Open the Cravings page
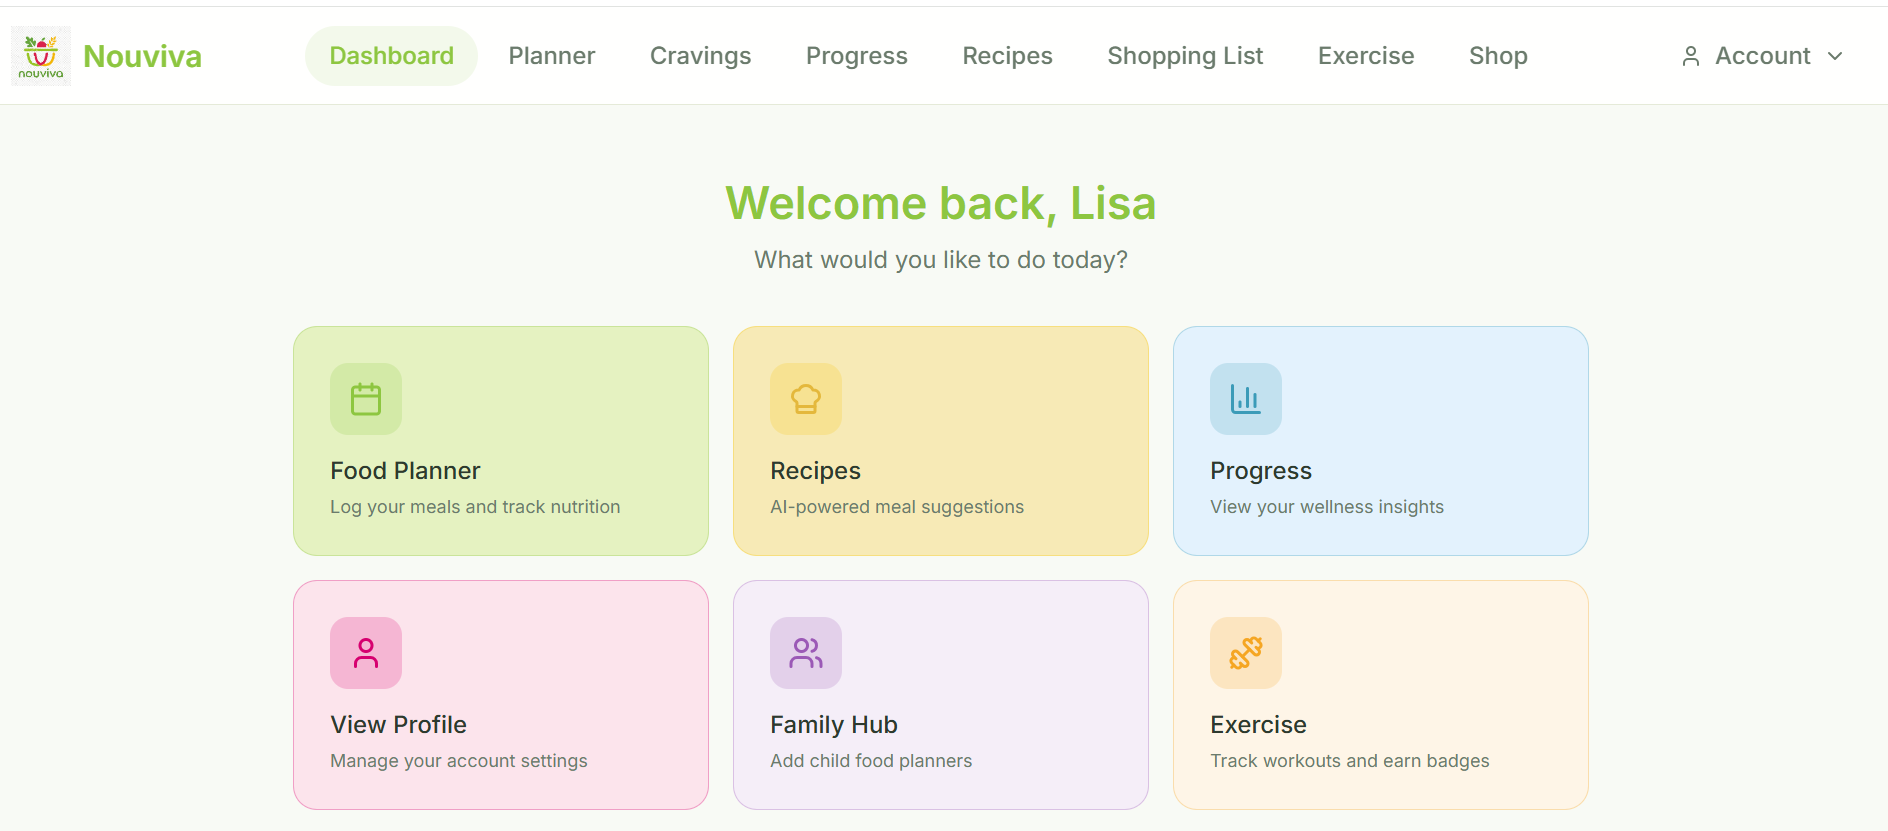The image size is (1888, 831). 700,56
